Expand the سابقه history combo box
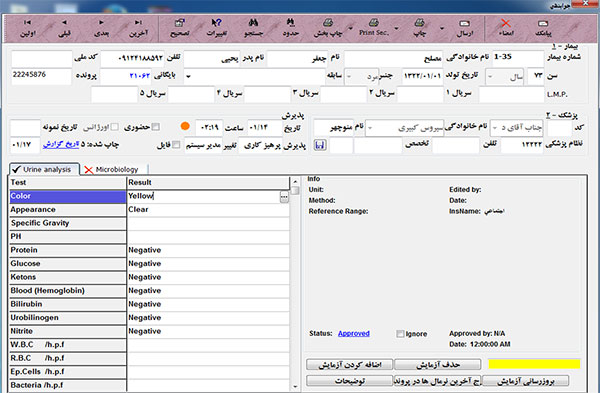The height and width of the screenshot is (393, 600). [x=188, y=77]
